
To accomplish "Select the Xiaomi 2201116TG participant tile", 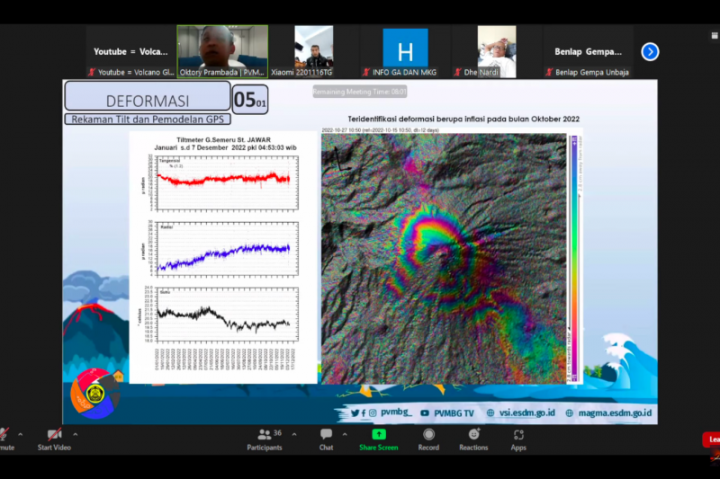I will [x=313, y=51].
